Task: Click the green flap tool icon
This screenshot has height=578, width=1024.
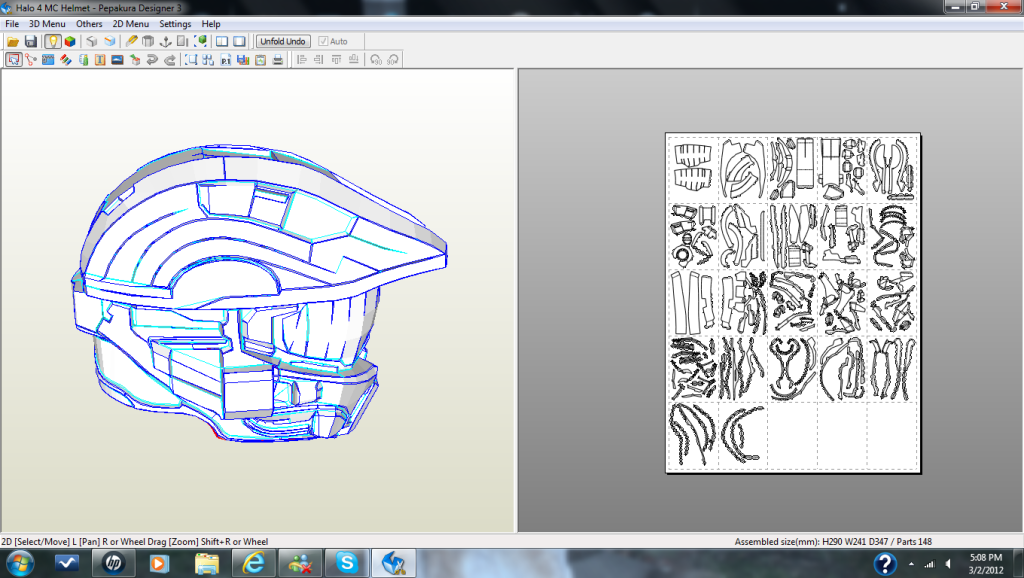Action: coord(83,59)
